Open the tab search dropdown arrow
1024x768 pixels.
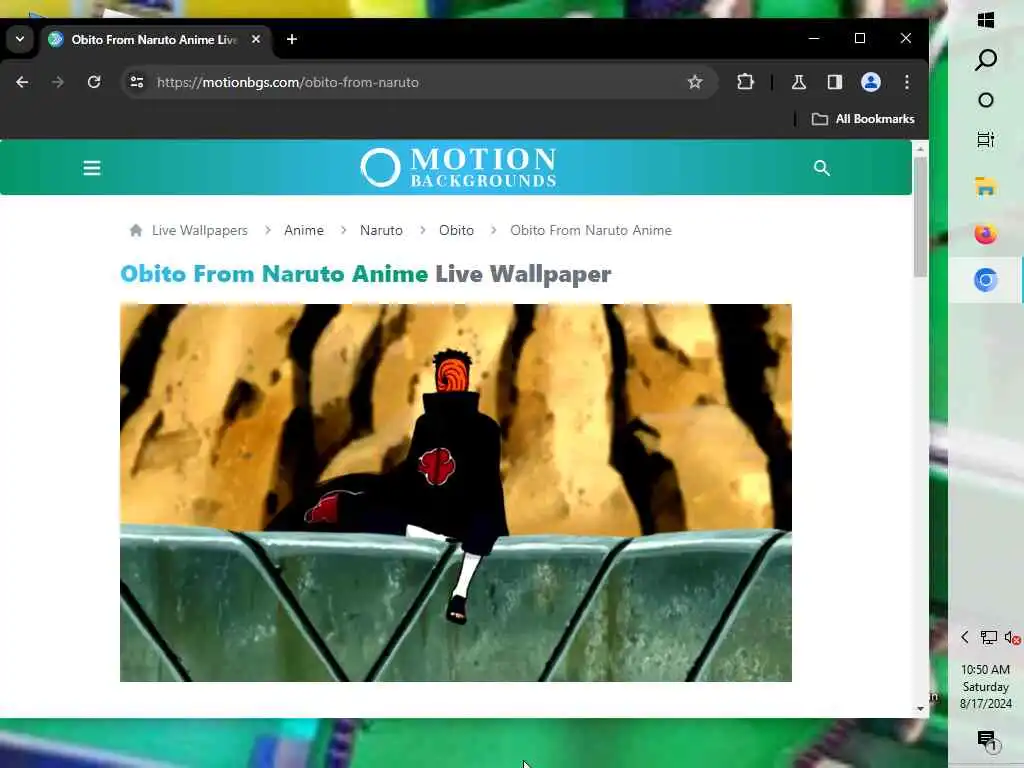click(x=20, y=39)
